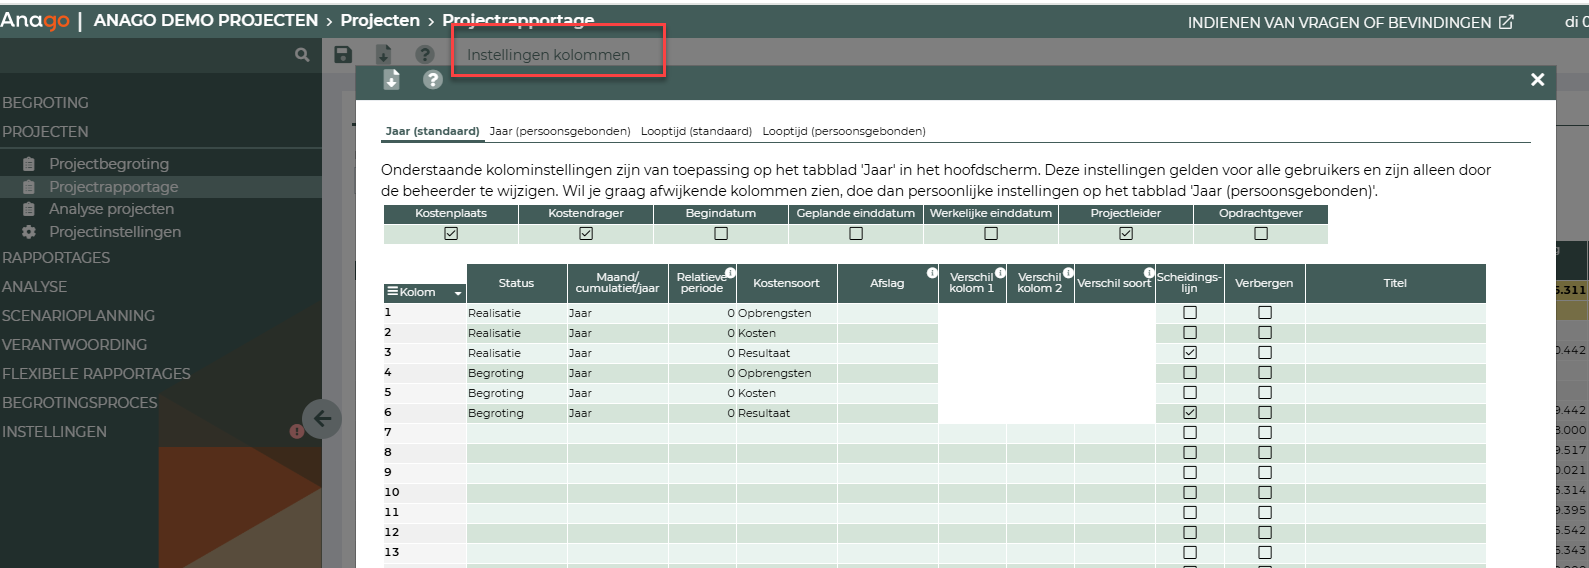
Task: Tick Verbergen checkbox for row 1
Action: (x=1265, y=313)
